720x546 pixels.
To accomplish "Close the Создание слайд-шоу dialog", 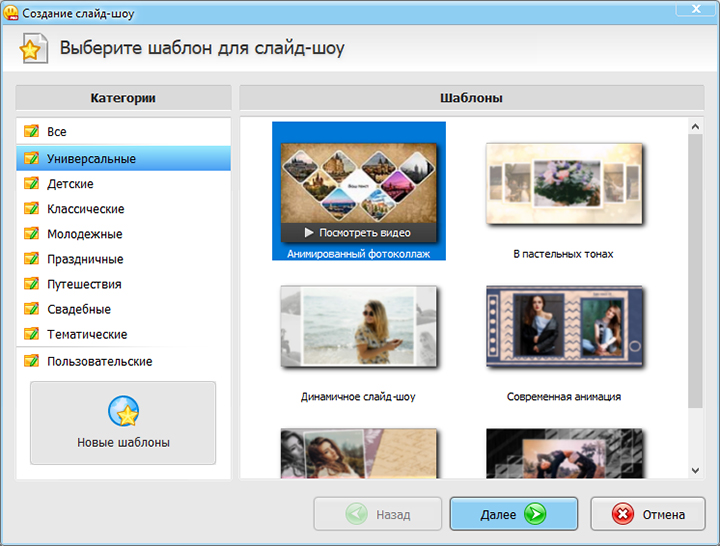I will pyautogui.click(x=696, y=9).
